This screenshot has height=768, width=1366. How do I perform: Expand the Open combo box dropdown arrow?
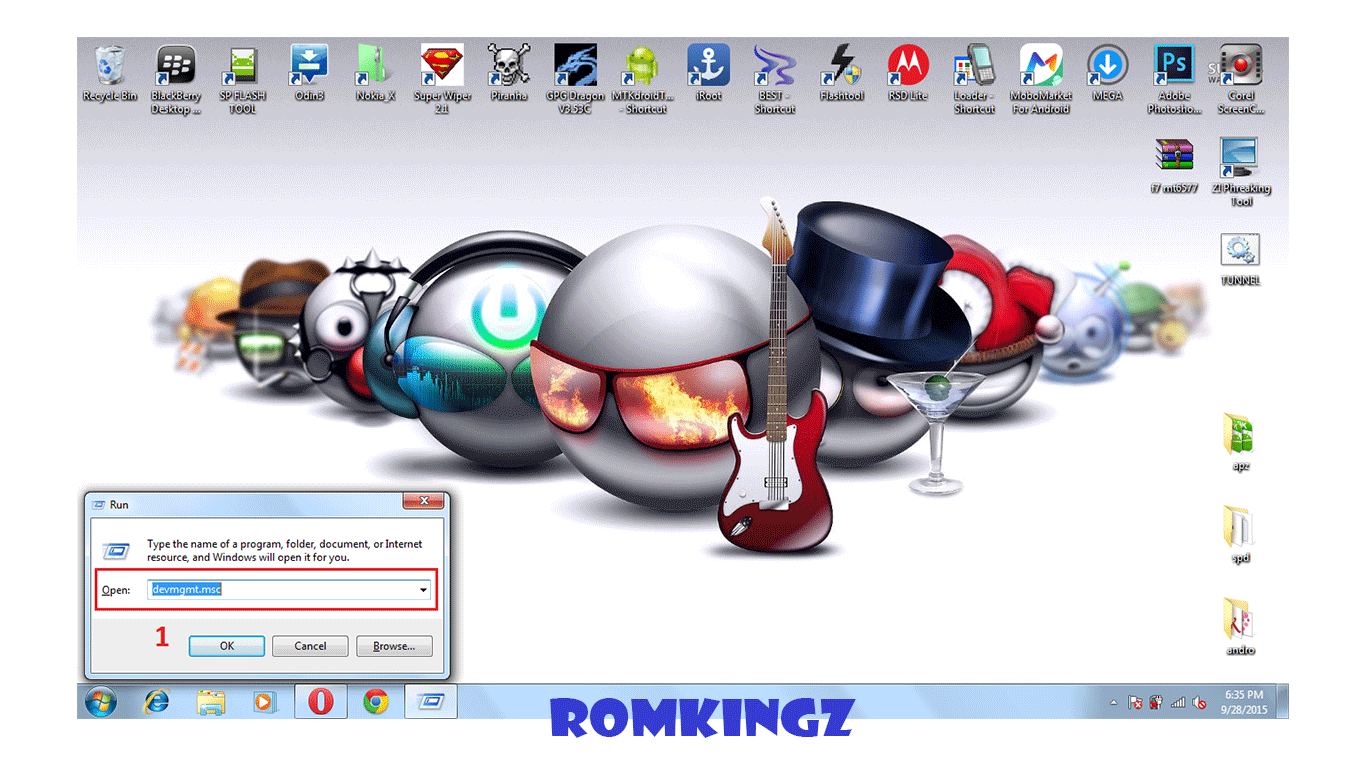(424, 590)
